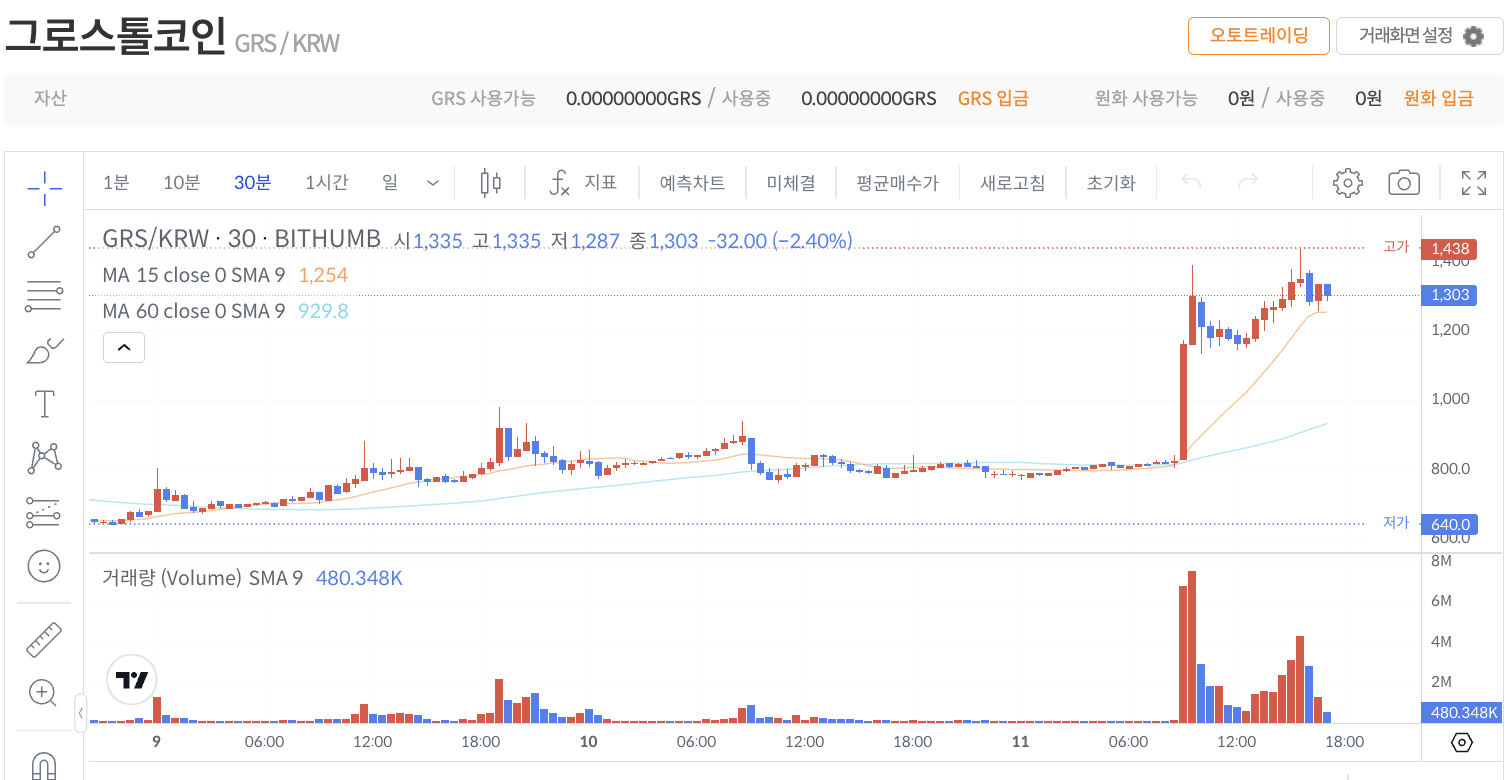Screen dimensions: 1510x780
Task: Click the GRS 입금 link
Action: tap(993, 98)
